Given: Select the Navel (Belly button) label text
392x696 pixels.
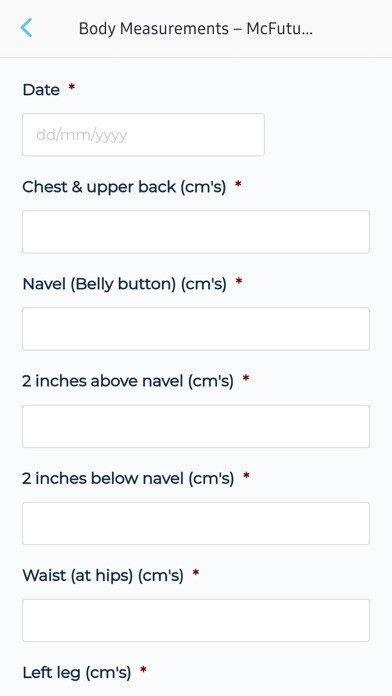Looking at the screenshot, I should (x=124, y=284).
